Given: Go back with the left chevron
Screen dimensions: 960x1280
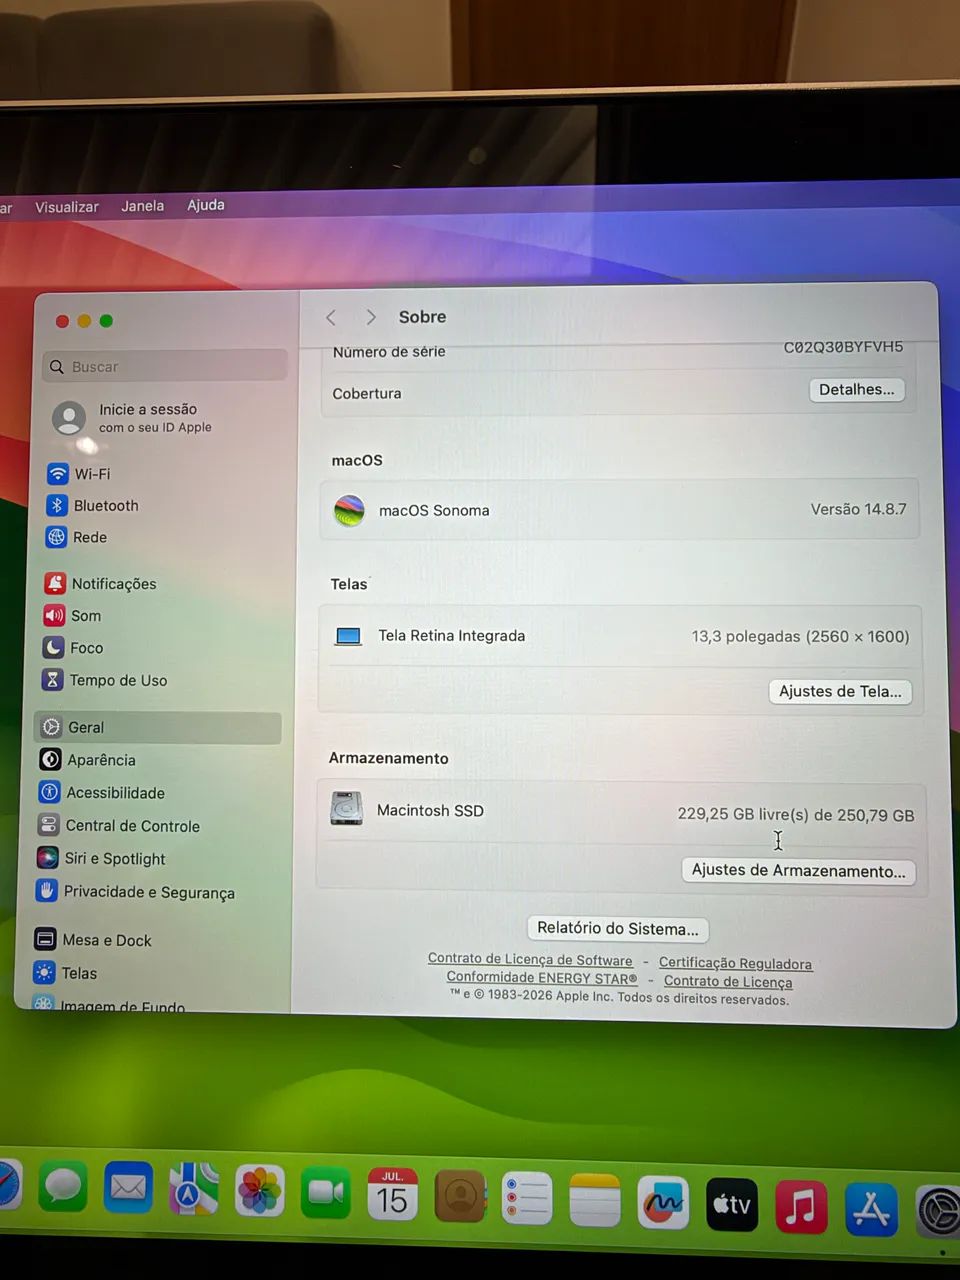Looking at the screenshot, I should 331,317.
